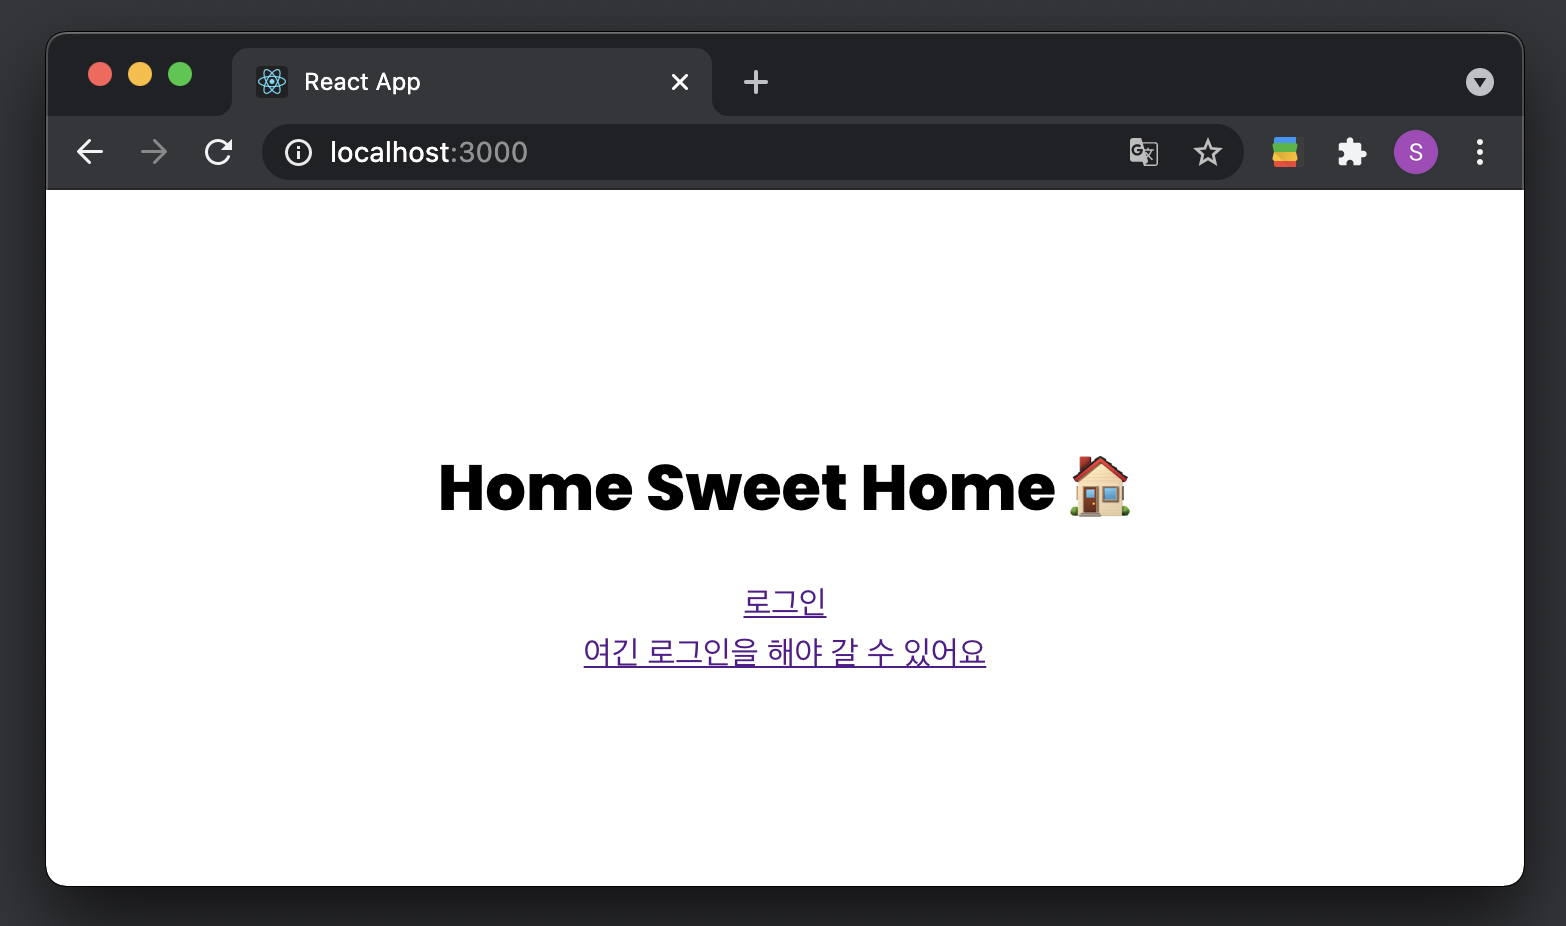This screenshot has height=926, width=1566.
Task: Open Google Translate icon in address bar
Action: tap(1144, 152)
